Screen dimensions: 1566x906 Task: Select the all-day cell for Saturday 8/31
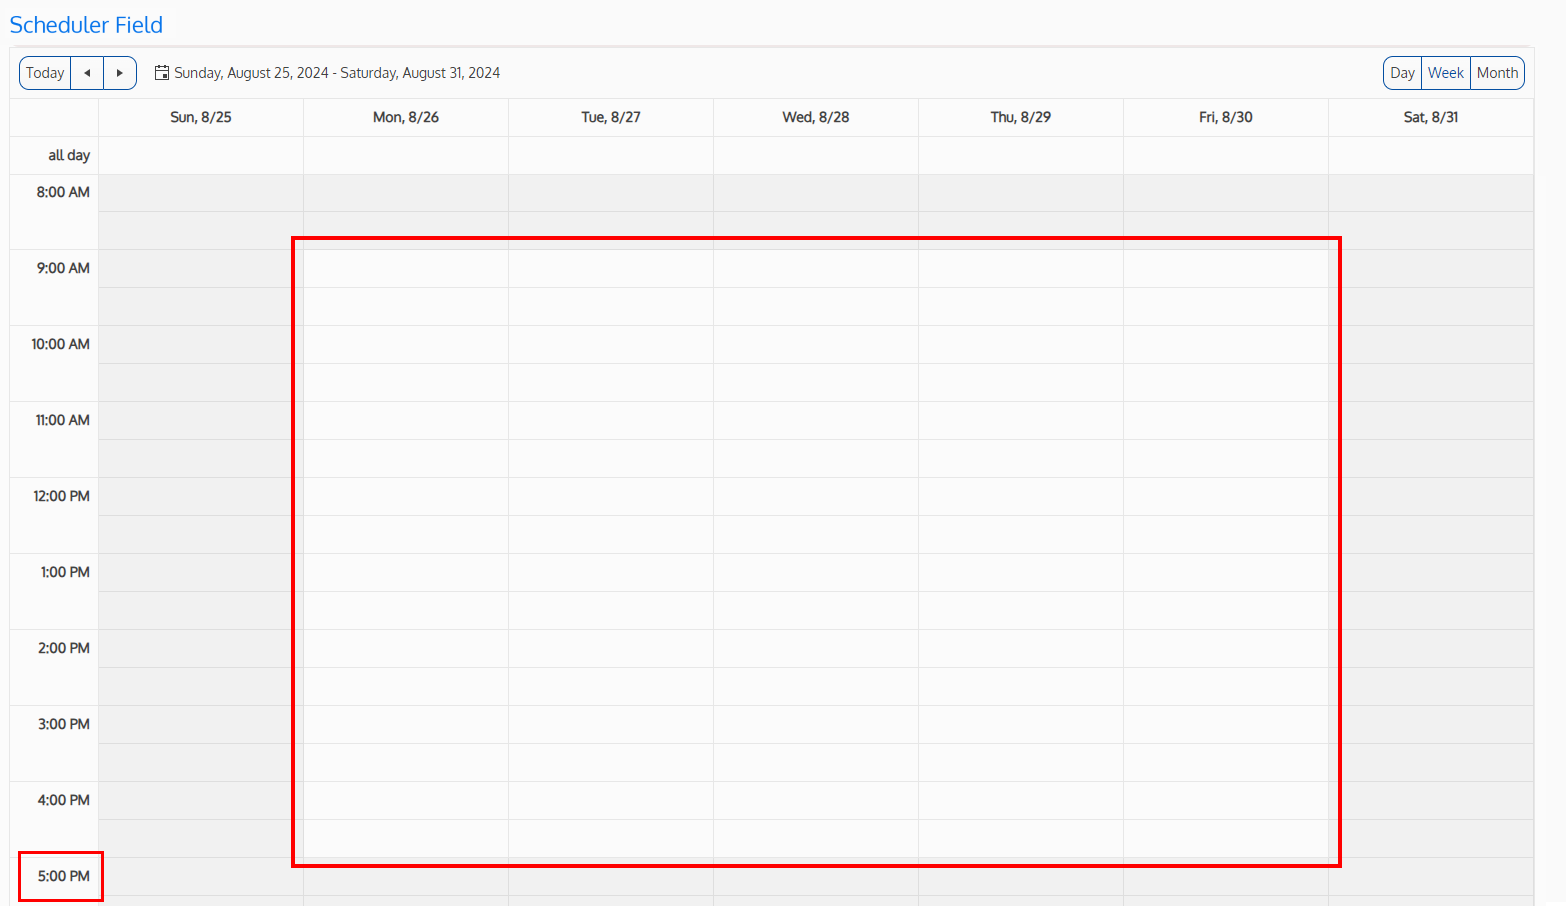tap(1431, 155)
